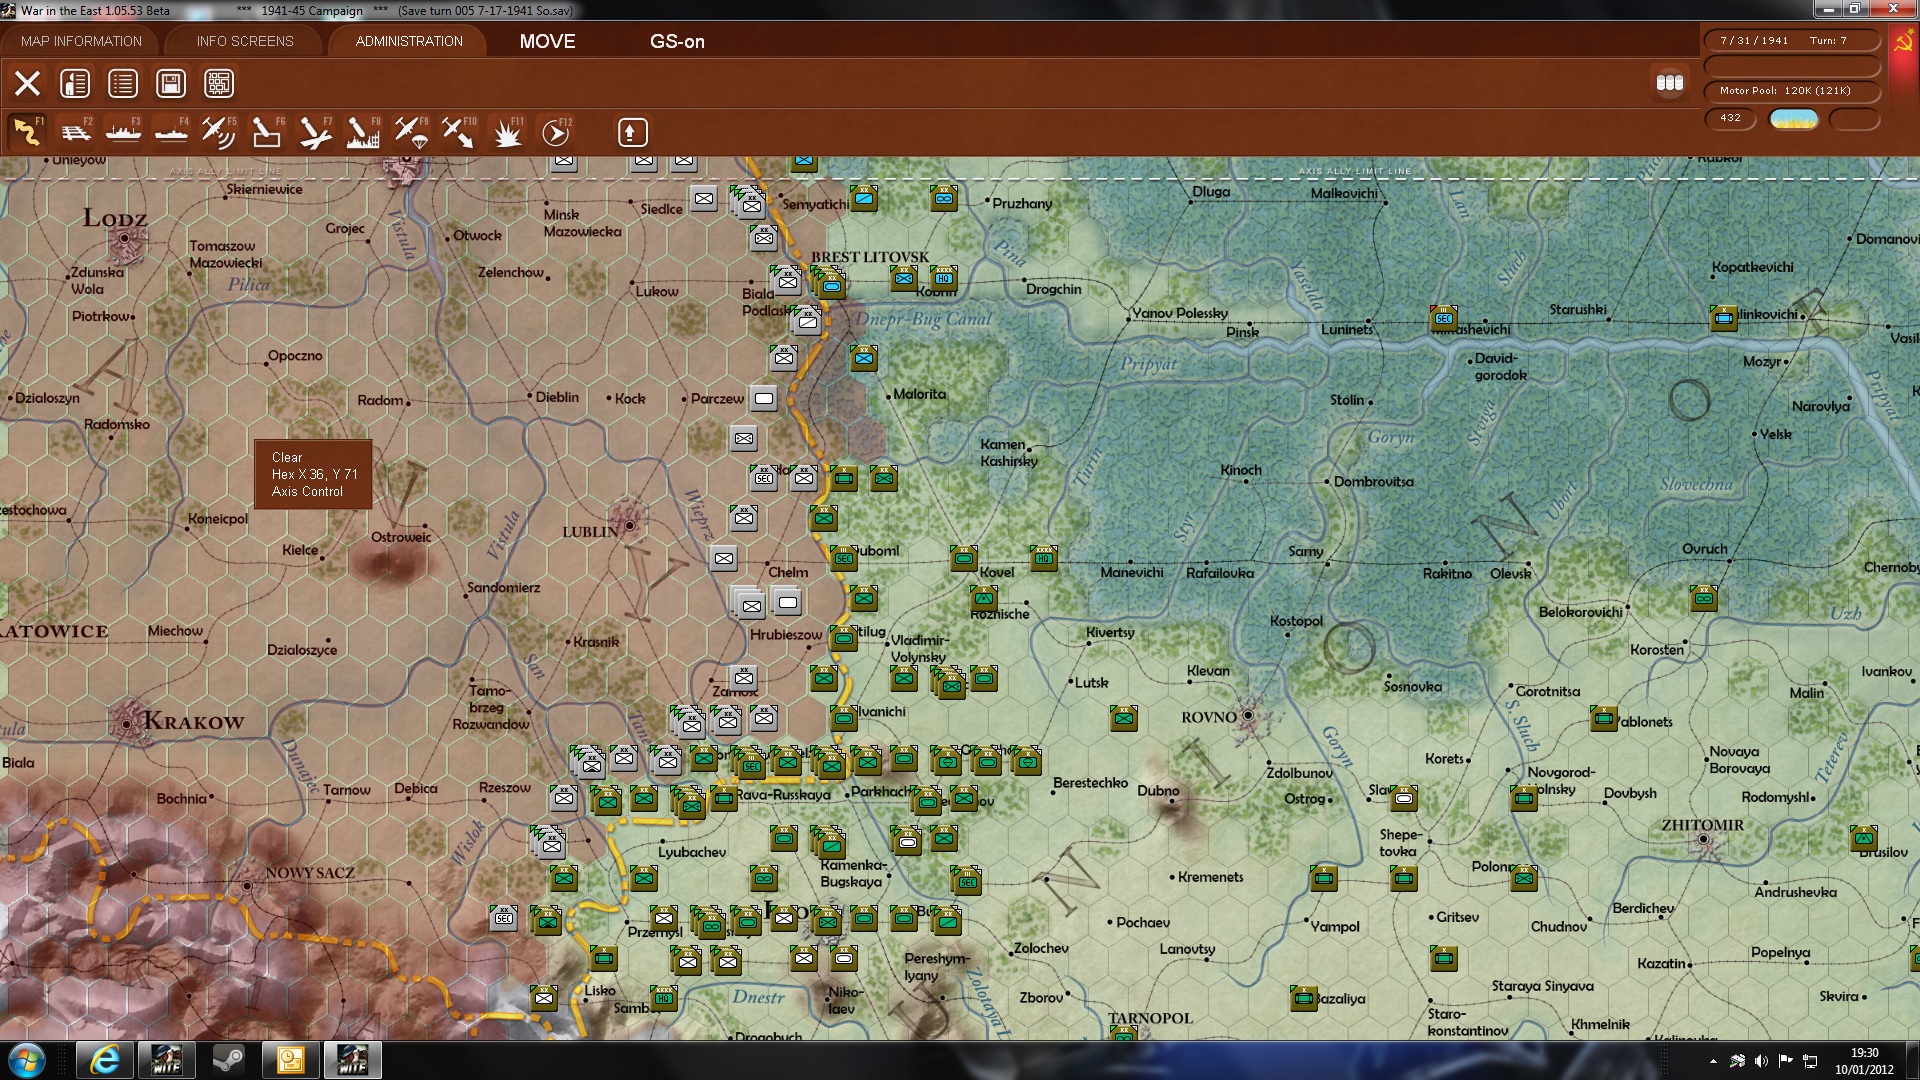
Task: Click the three-barrel supply icon
Action: tap(1670, 83)
